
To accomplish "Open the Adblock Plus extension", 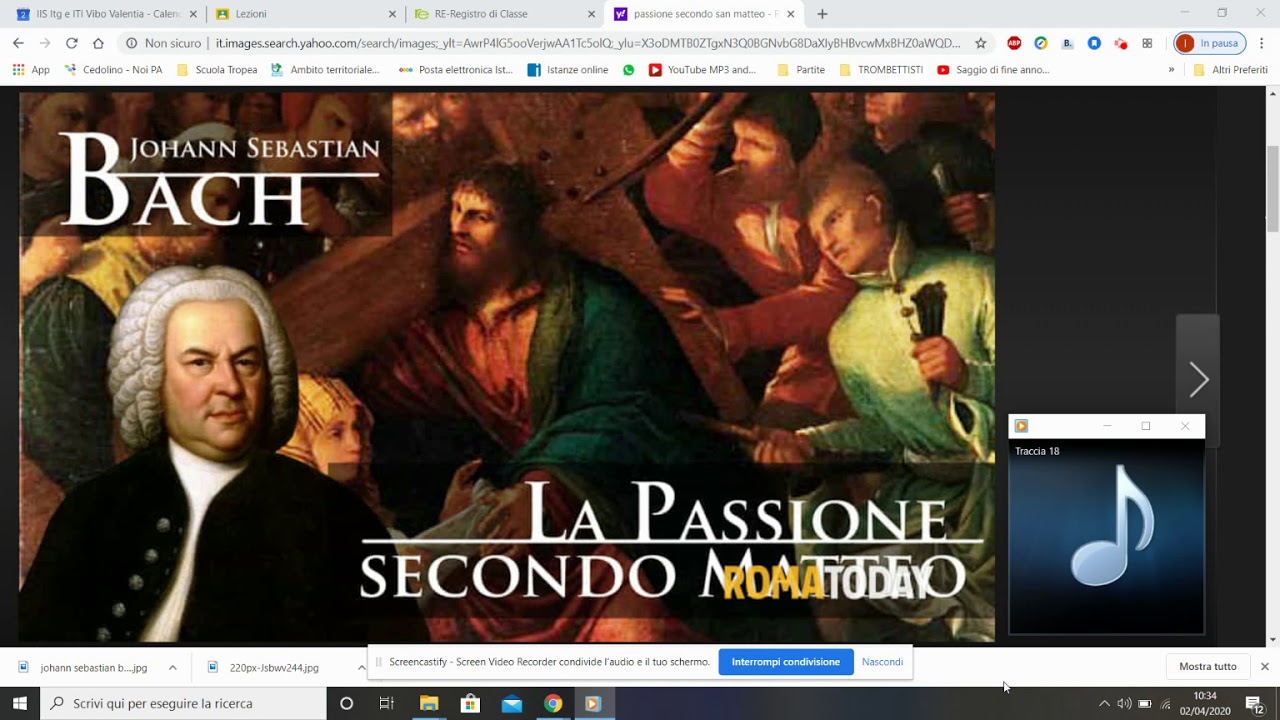I will (x=1014, y=43).
